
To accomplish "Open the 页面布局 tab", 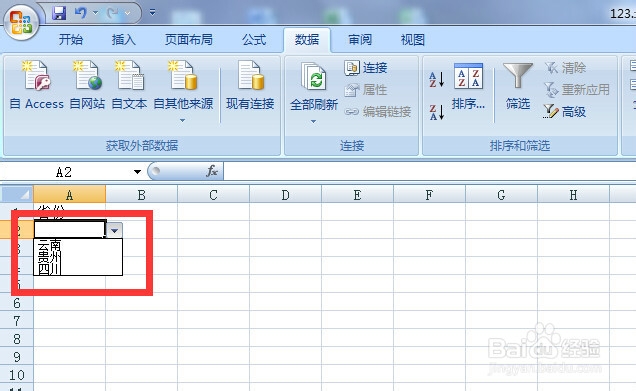I will pos(189,39).
